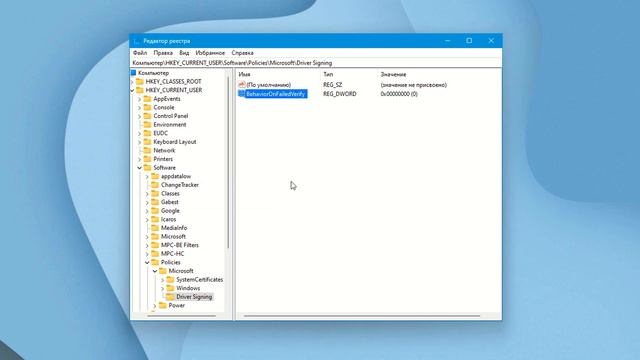Click the Gabest folder icon

pyautogui.click(x=155, y=202)
